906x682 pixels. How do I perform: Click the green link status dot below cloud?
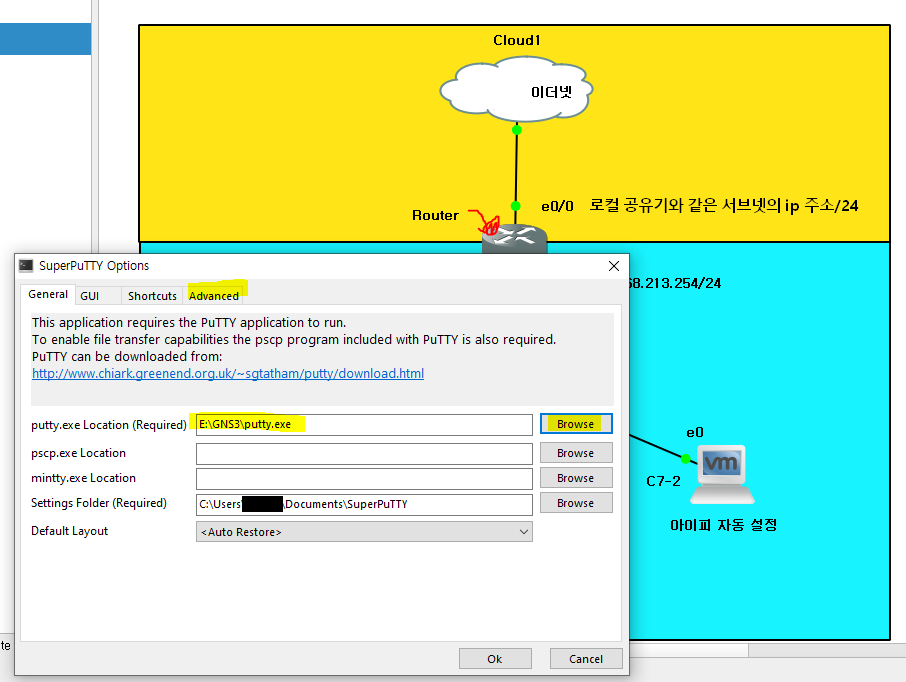point(517,130)
